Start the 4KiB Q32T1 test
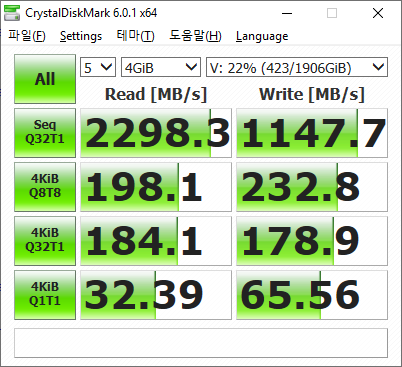The image size is (402, 367). pos(45,241)
